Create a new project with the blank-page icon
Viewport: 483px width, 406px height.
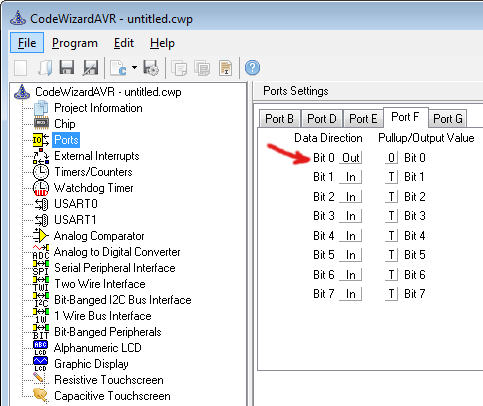[x=21, y=68]
